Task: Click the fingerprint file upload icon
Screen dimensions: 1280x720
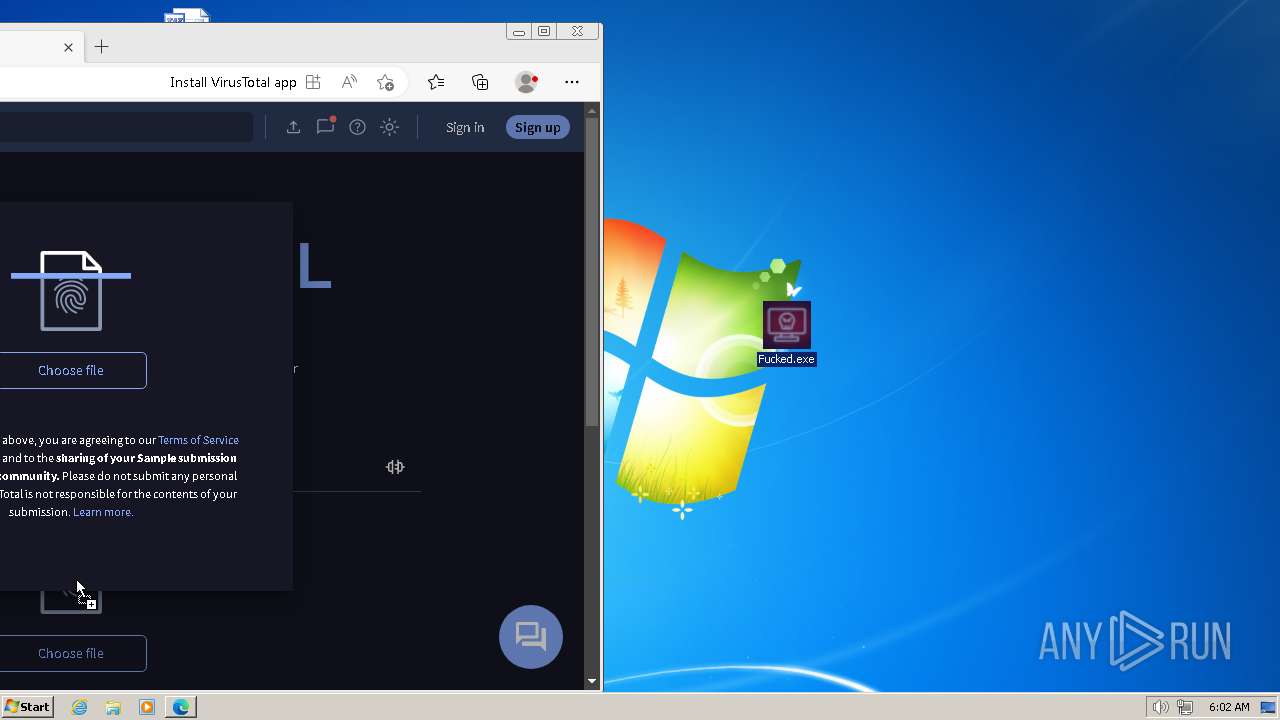Action: [x=71, y=291]
